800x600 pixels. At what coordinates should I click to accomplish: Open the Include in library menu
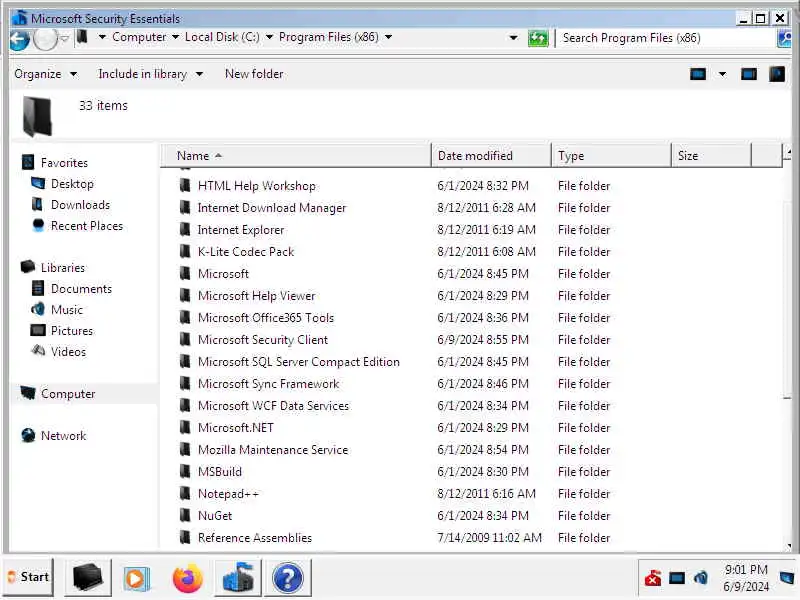pos(151,74)
